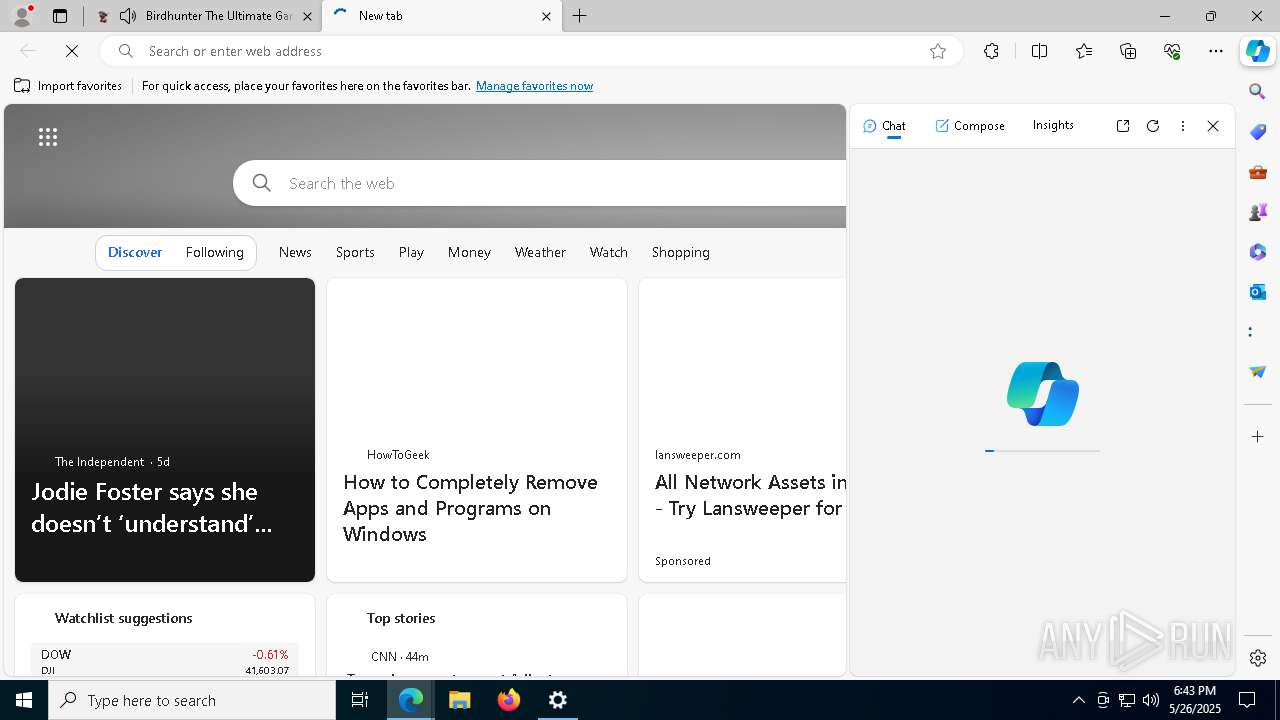Open the Extensions puzzle icon
Screen dimensions: 1280x720
coord(991,51)
